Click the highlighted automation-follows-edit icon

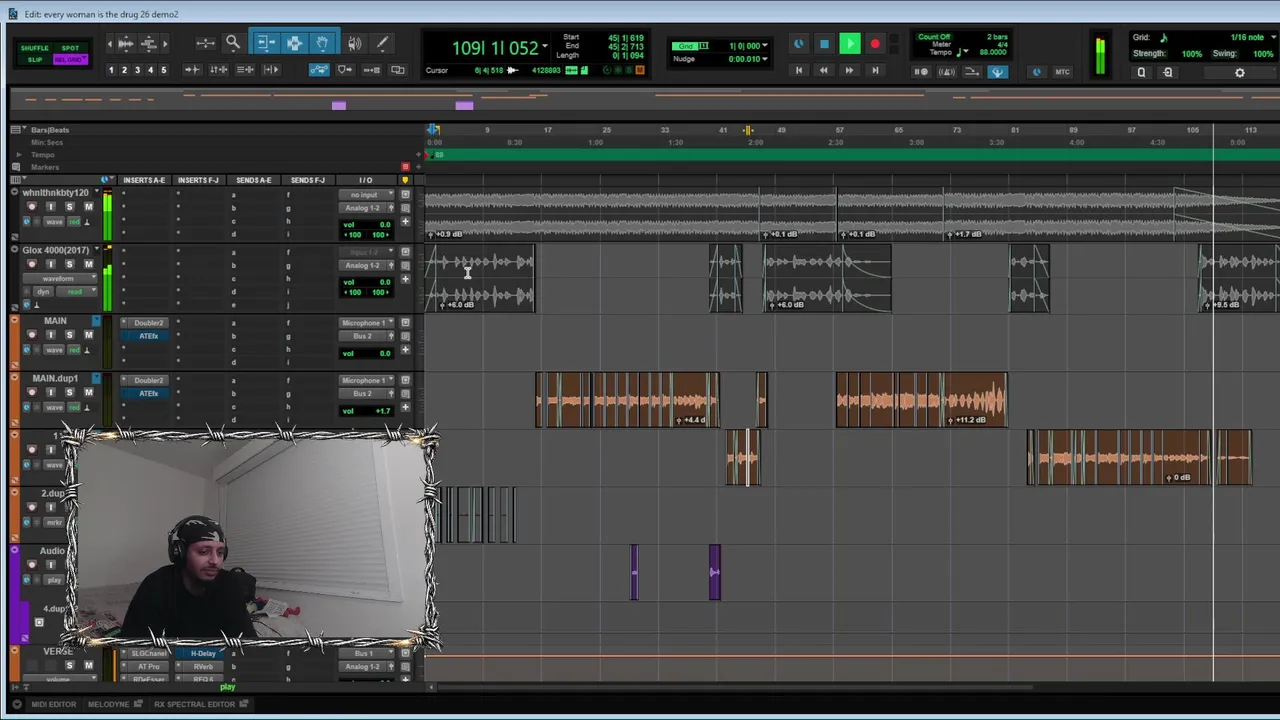318,70
